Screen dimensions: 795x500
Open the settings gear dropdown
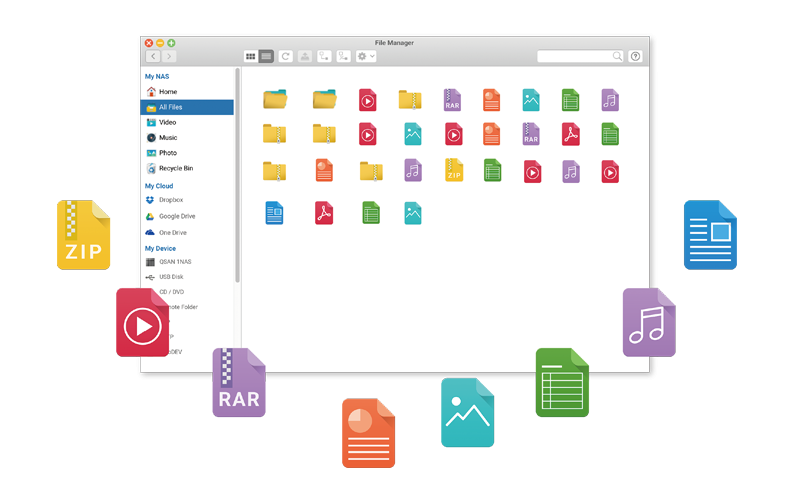[366, 57]
